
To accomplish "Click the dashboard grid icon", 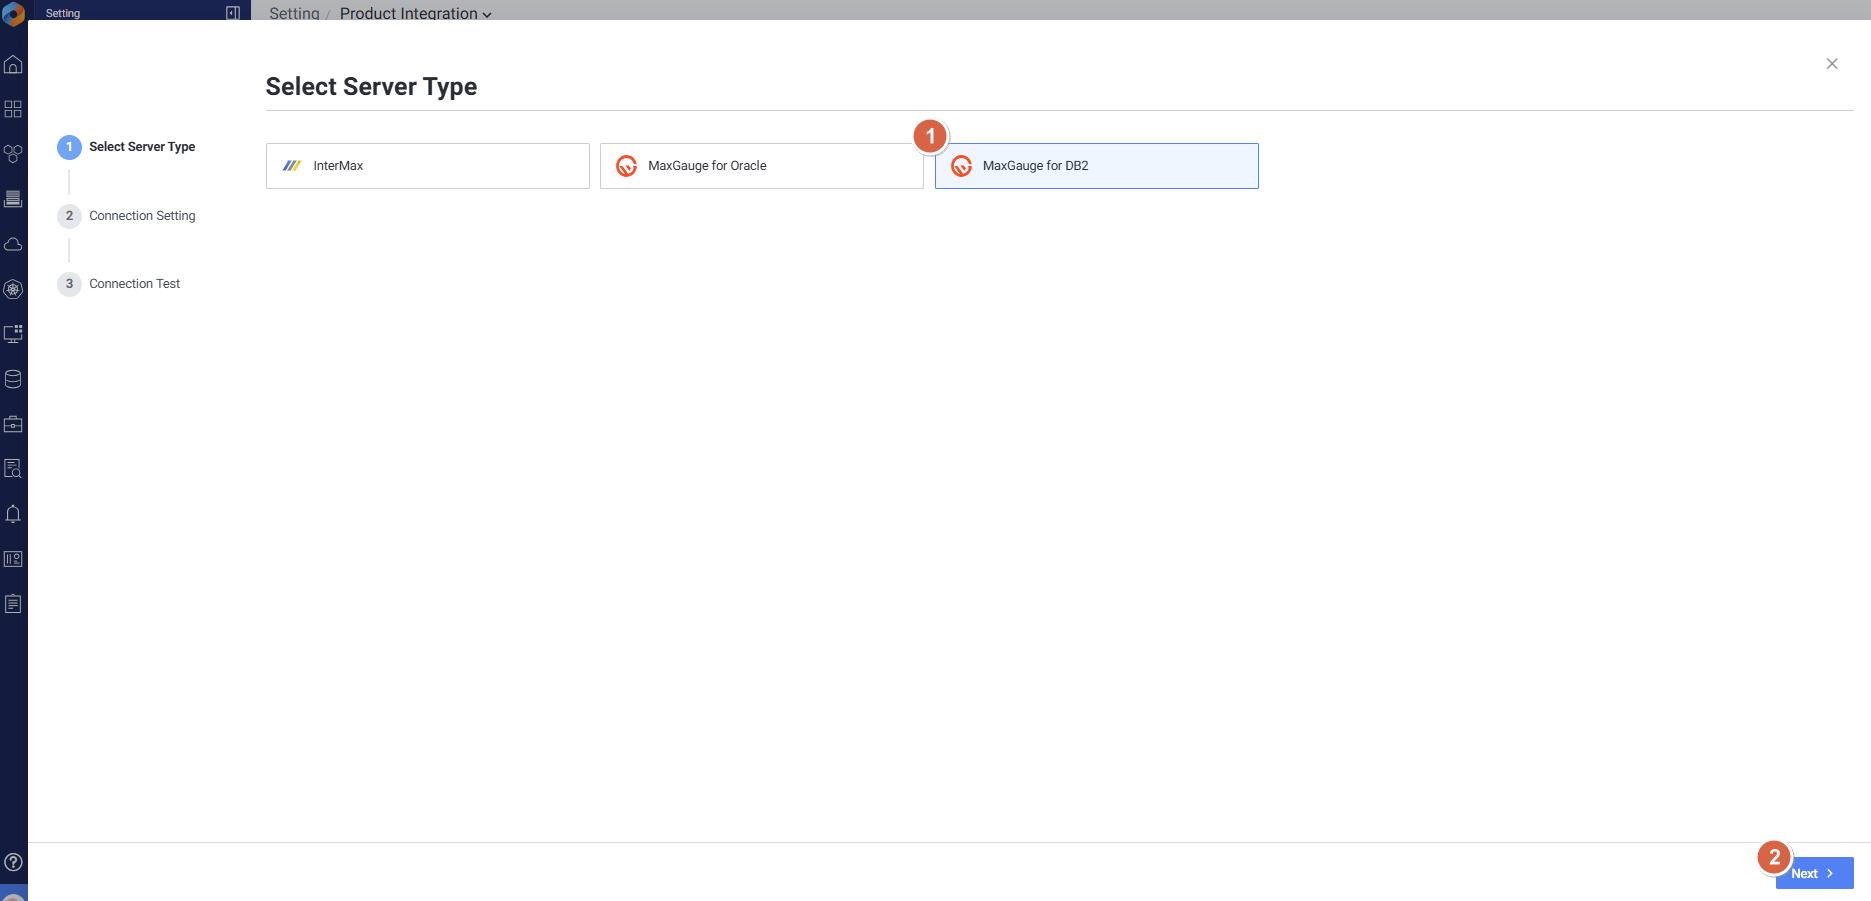I will pyautogui.click(x=13, y=109).
